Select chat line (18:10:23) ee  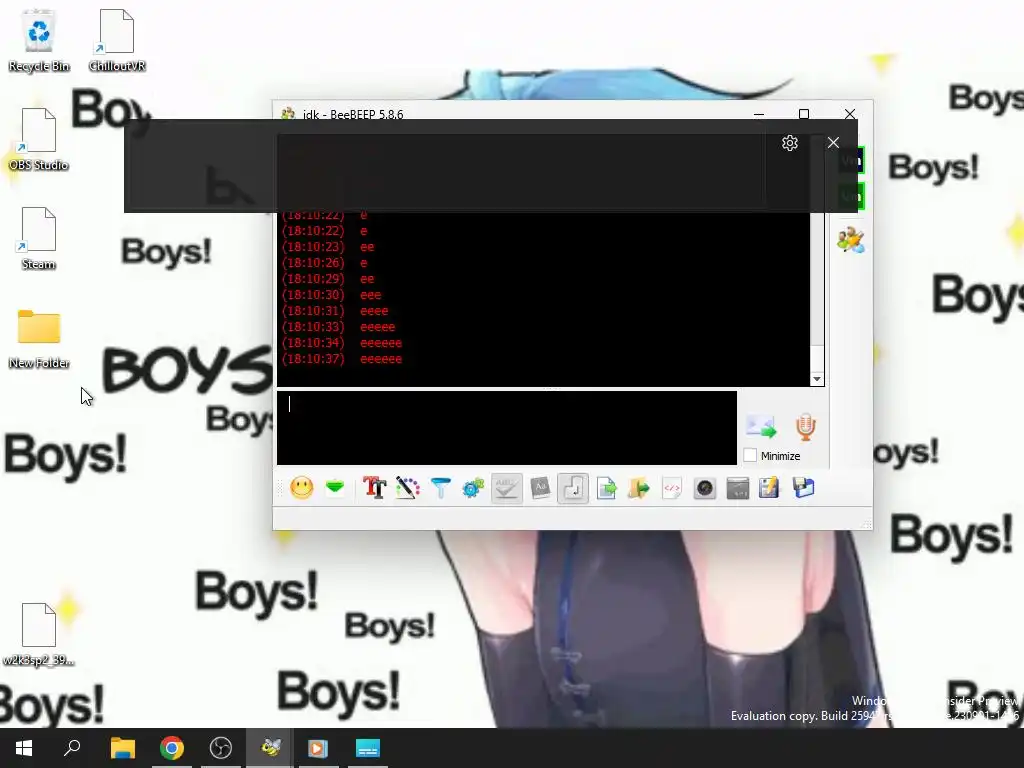coord(328,247)
